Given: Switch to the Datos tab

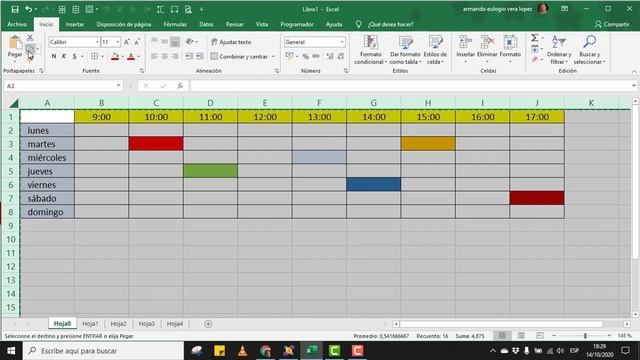Looking at the screenshot, I should (x=206, y=24).
